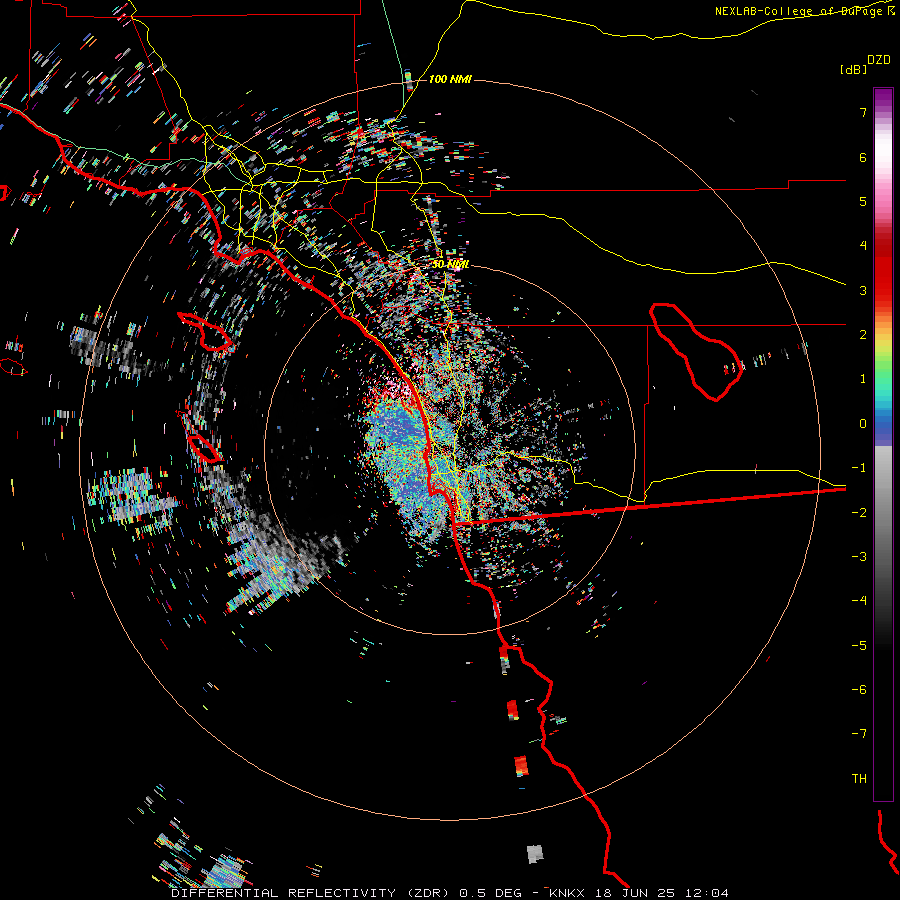Select the 4 value on the dB scale
This screenshot has height=900, width=900.
click(863, 246)
